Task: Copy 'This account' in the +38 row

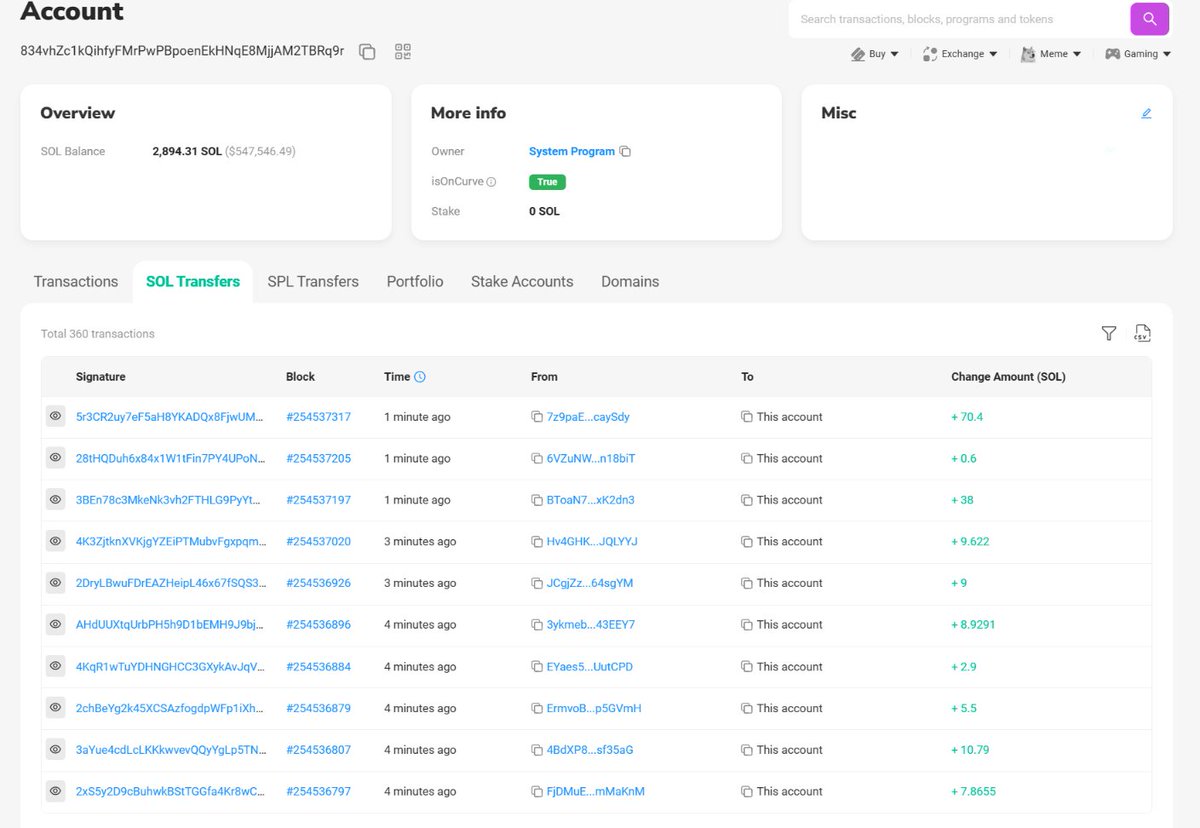Action: click(x=747, y=500)
